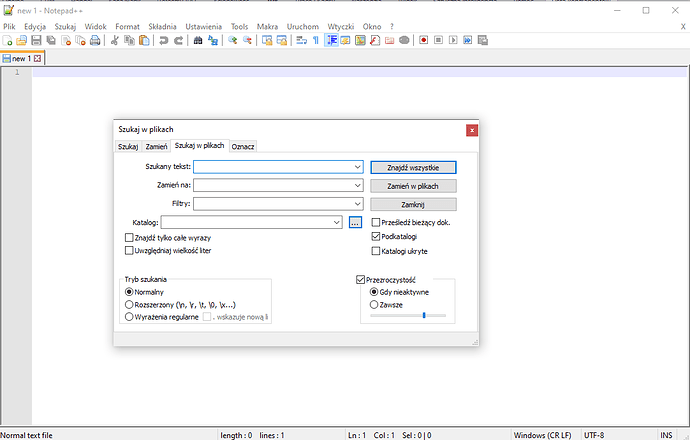Click the Print toolbar icon
The image size is (690, 440).
click(x=95, y=41)
